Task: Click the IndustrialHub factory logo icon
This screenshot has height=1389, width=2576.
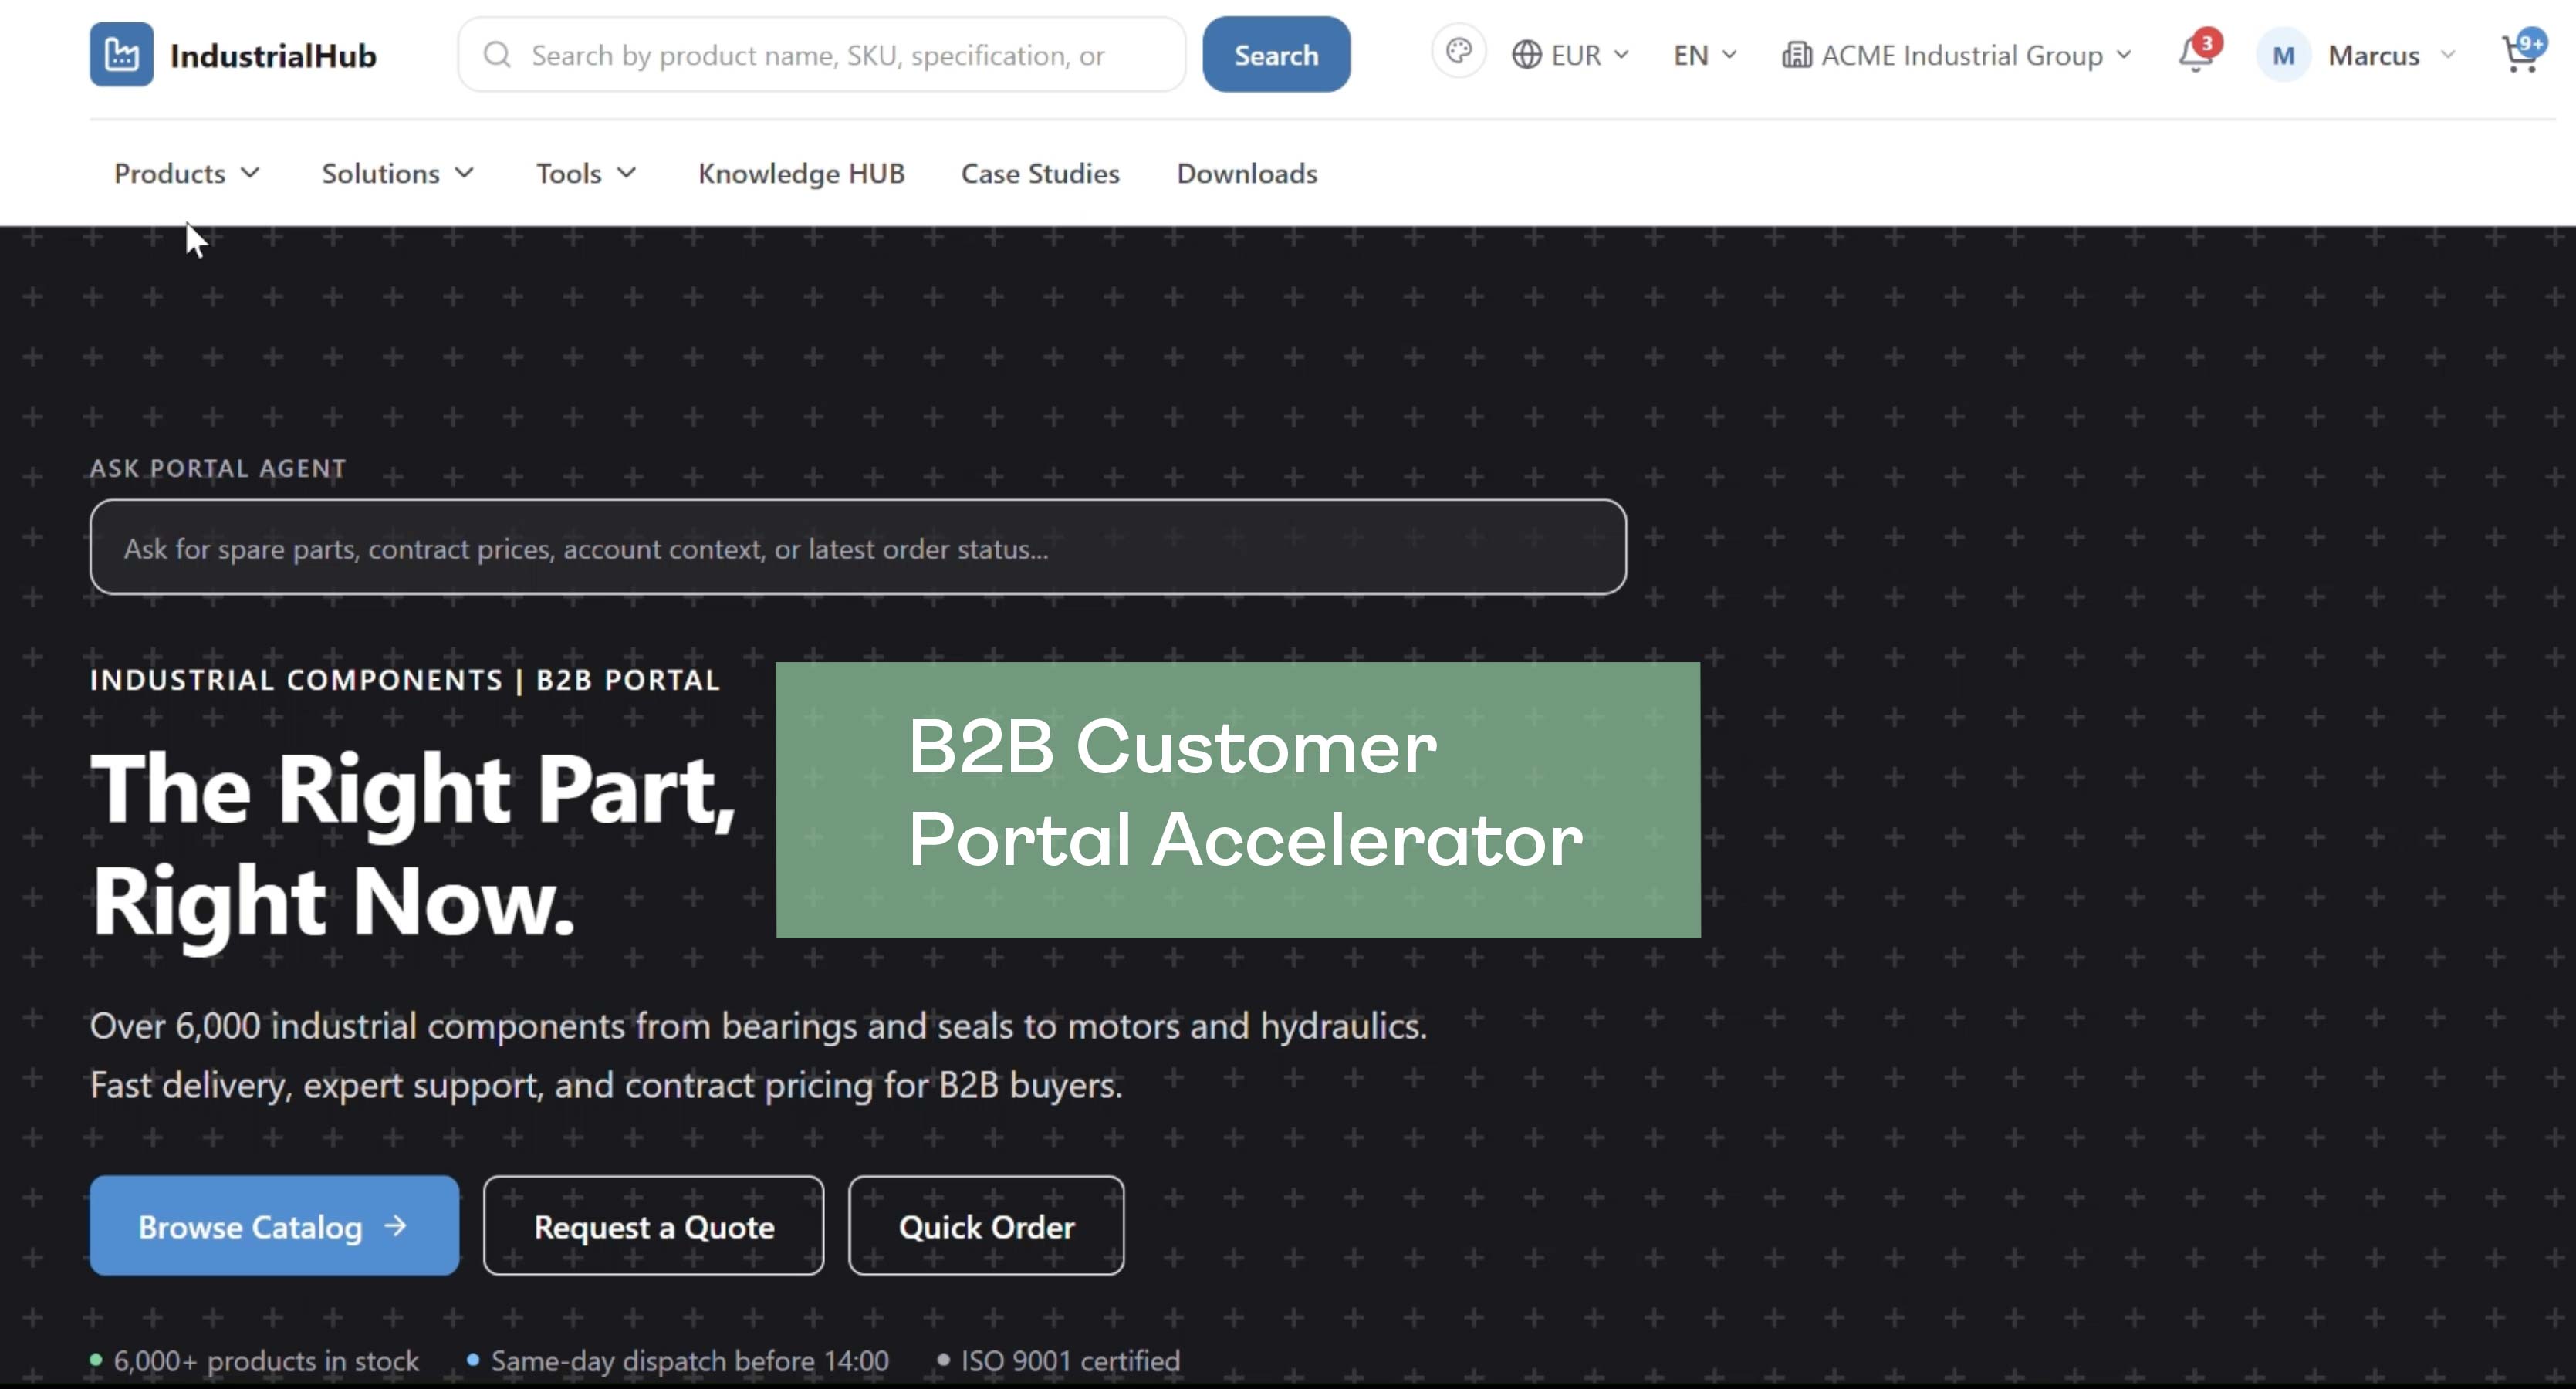Action: (x=121, y=54)
